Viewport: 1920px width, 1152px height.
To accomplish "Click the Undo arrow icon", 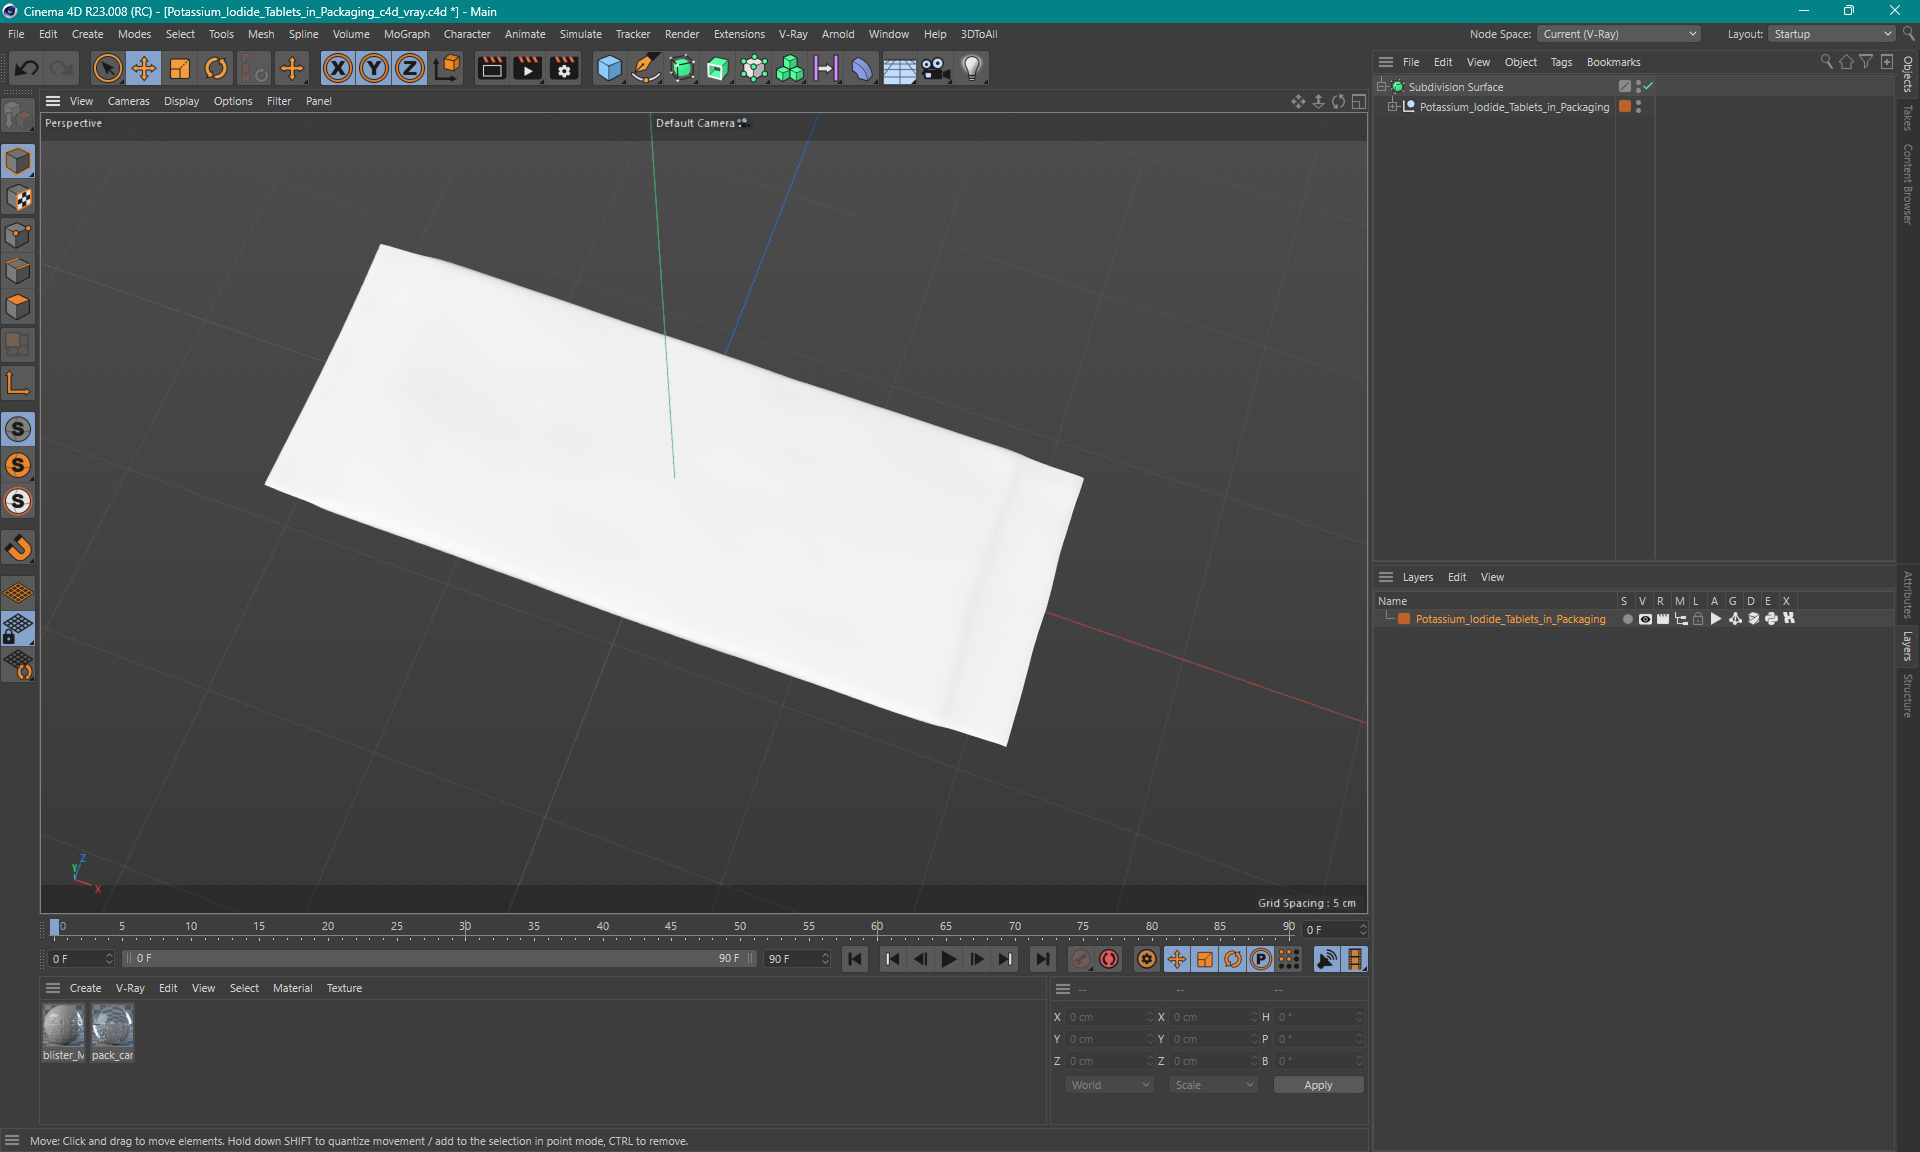I will click(x=27, y=68).
